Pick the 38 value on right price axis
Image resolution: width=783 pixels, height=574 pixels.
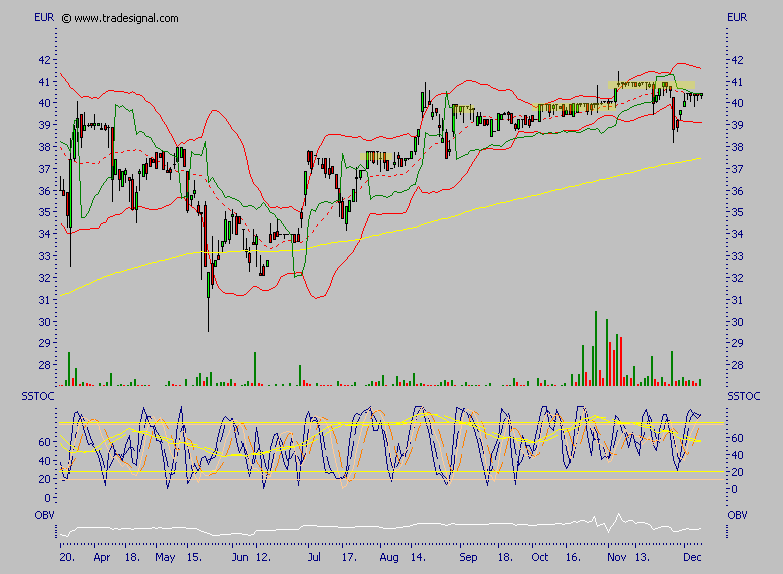(x=737, y=147)
